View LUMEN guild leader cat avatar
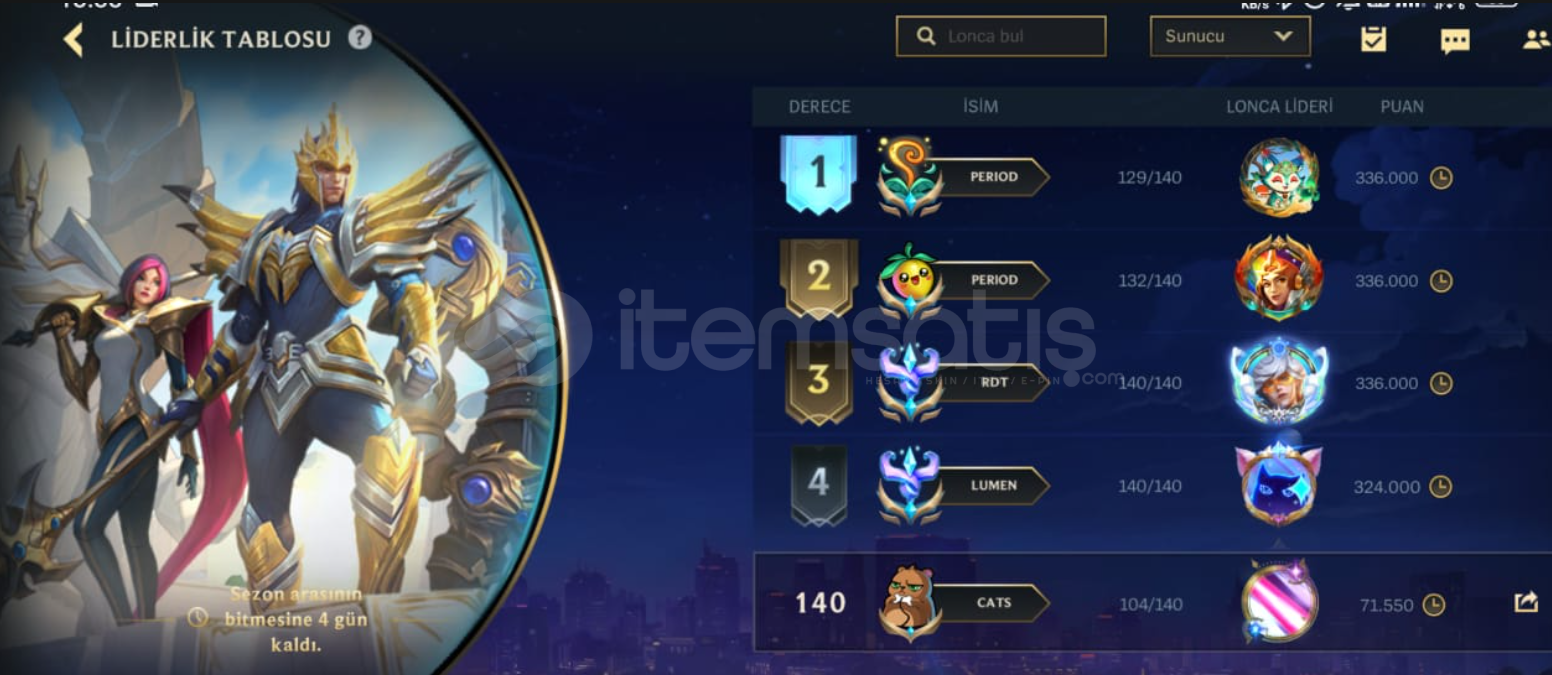This screenshot has width=1552, height=675. [1279, 484]
